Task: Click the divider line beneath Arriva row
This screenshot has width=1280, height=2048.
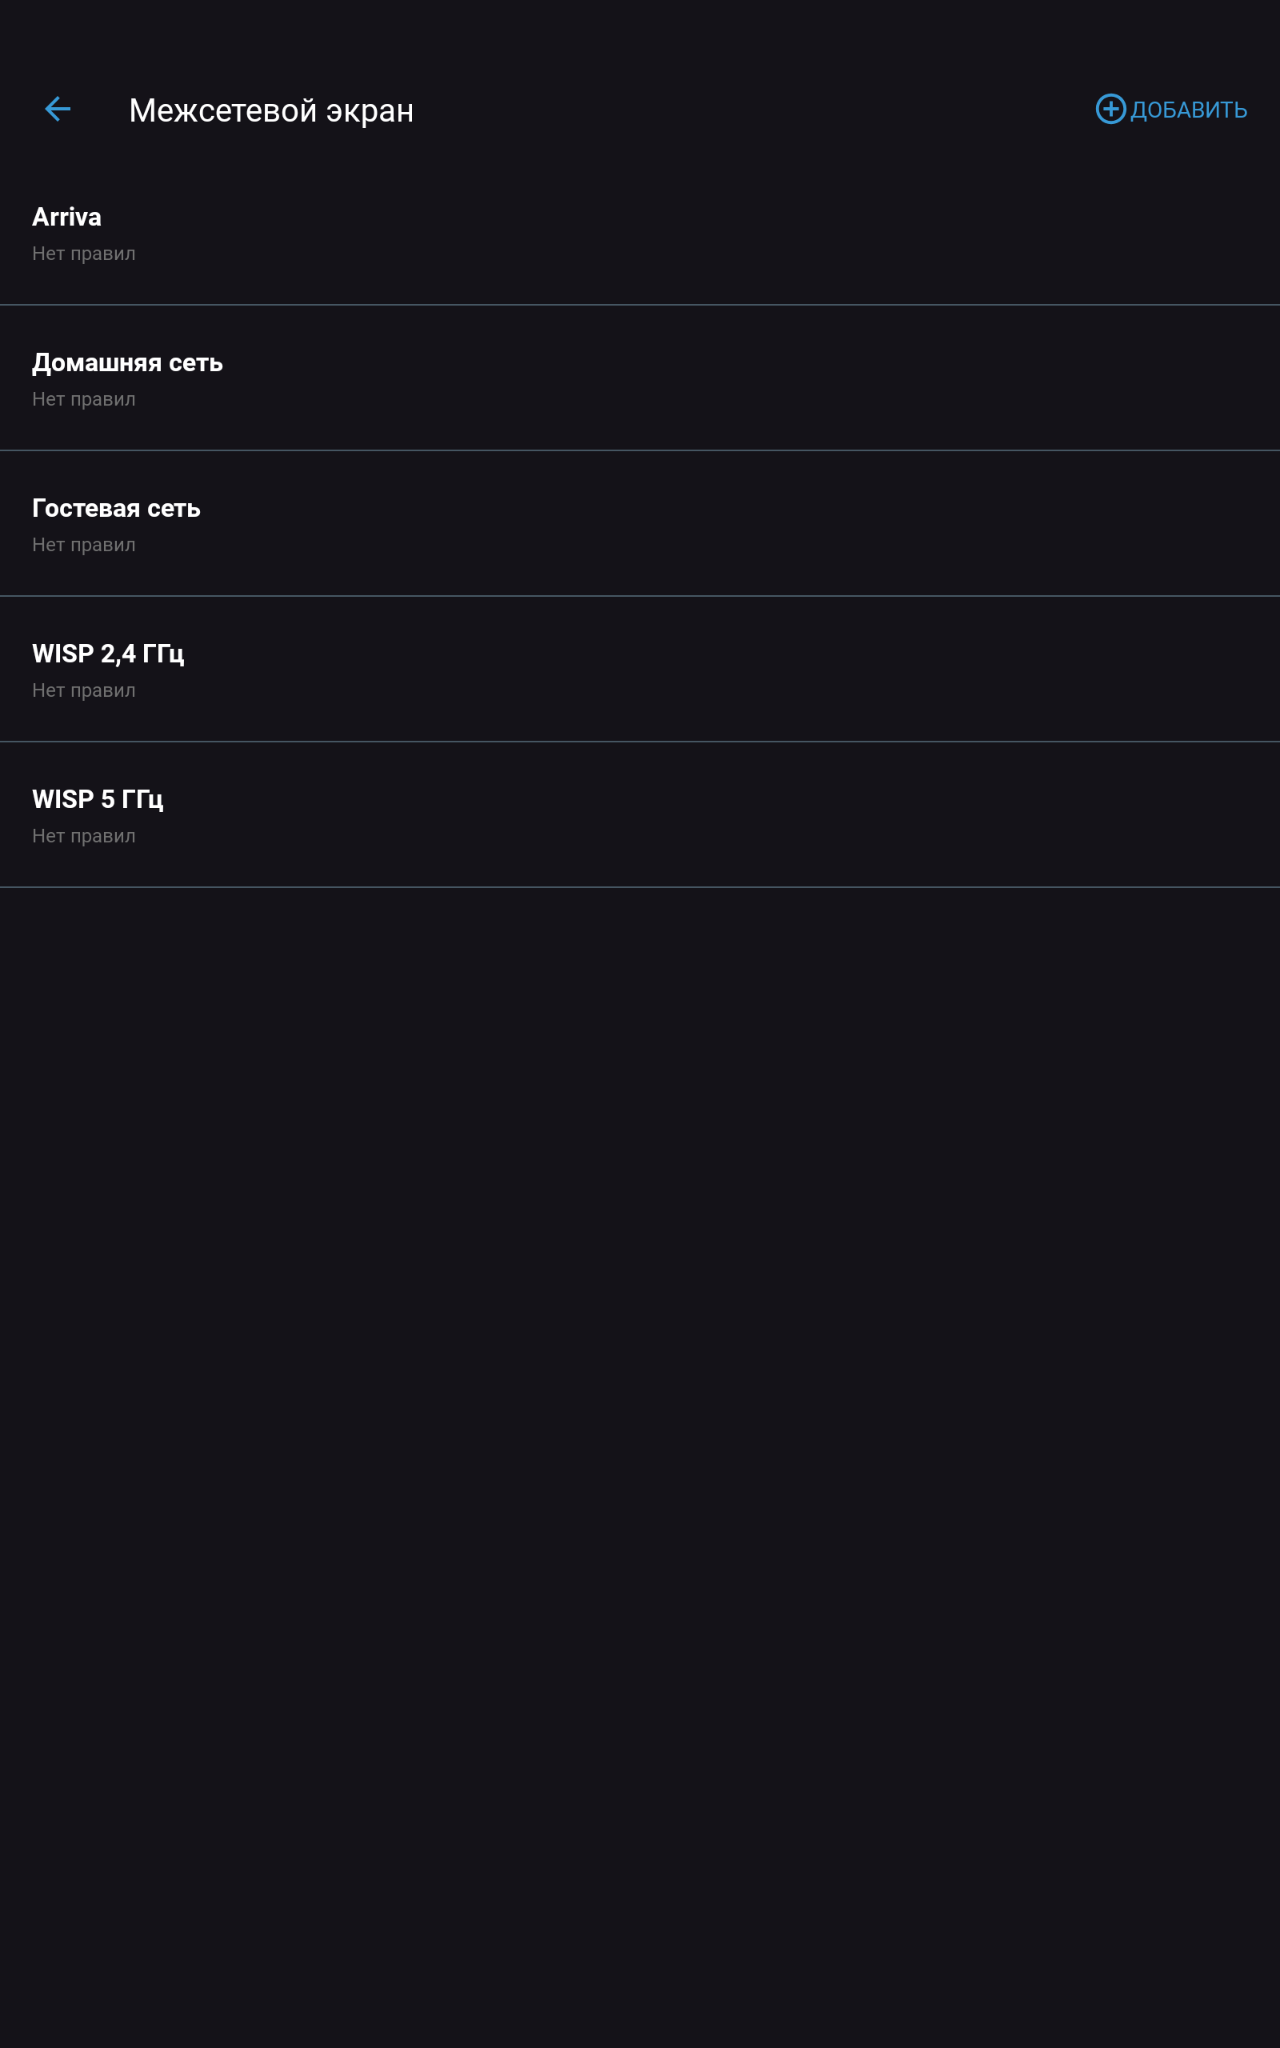Action: (640, 305)
